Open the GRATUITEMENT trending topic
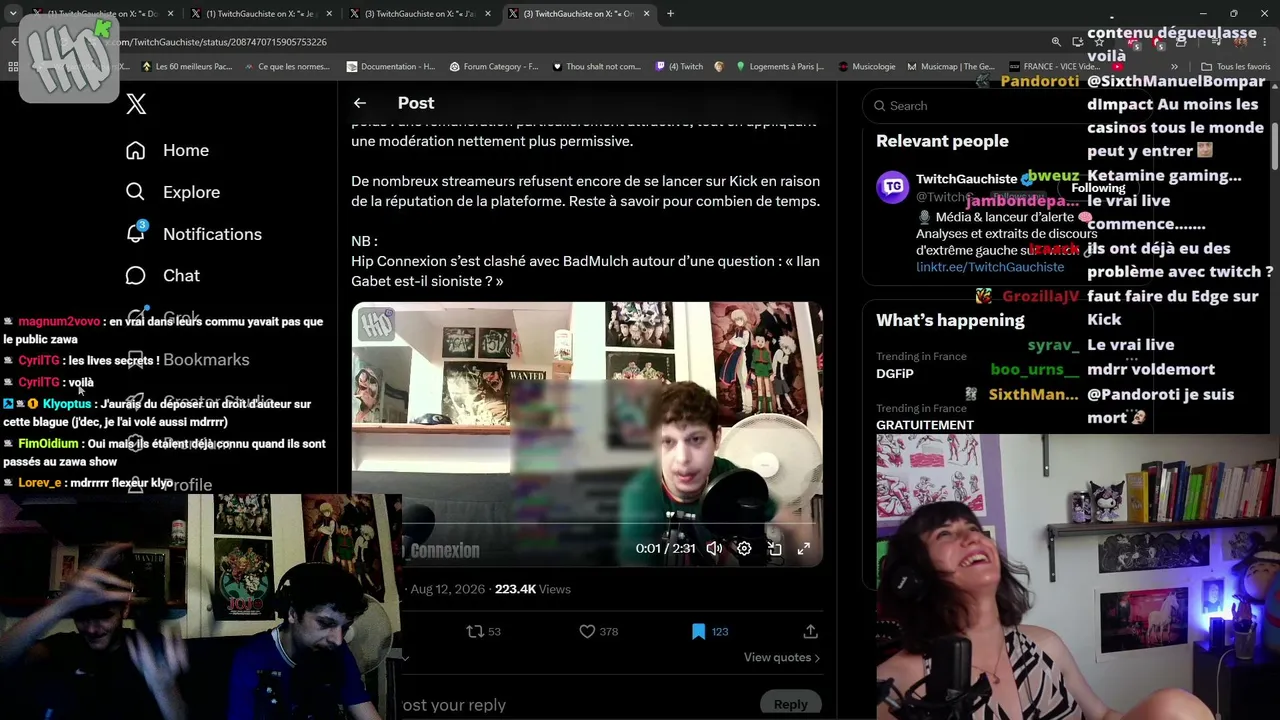1280x720 pixels. coord(925,425)
